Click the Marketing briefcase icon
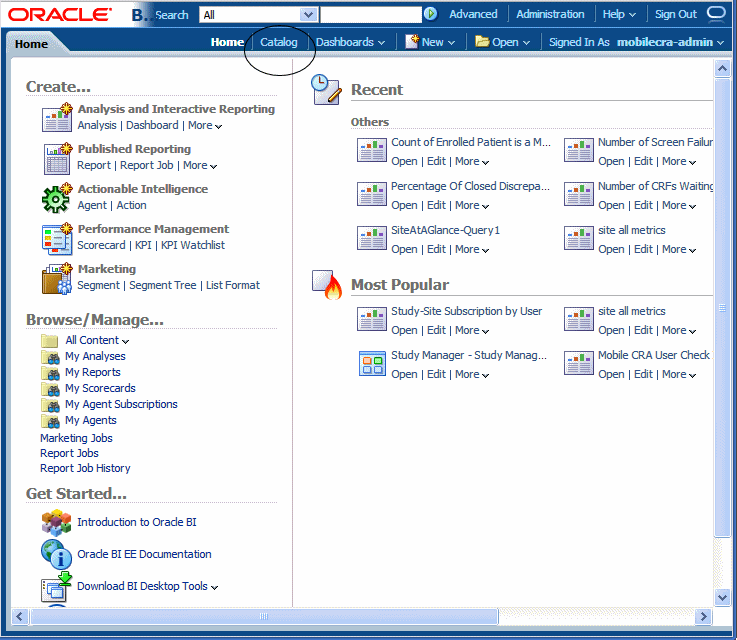 (x=57, y=279)
